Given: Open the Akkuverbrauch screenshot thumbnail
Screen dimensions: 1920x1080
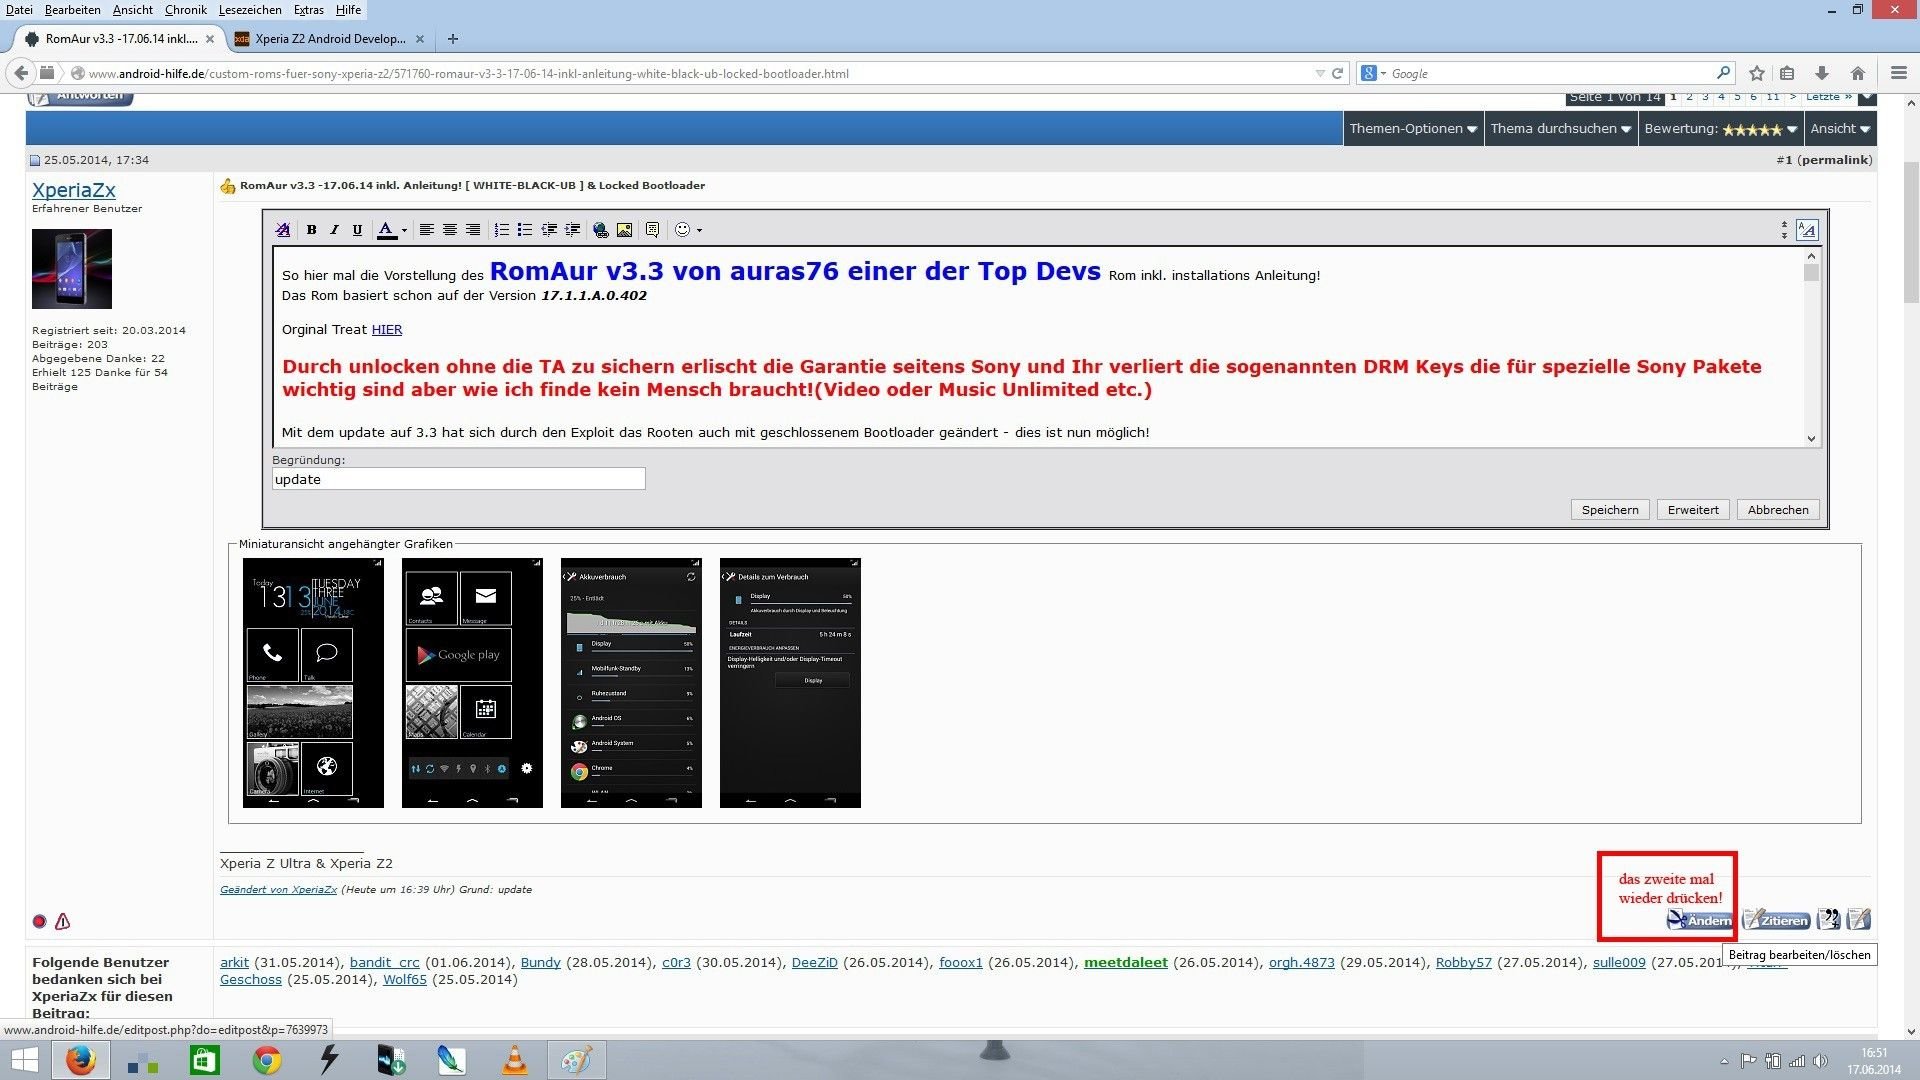Looking at the screenshot, I should (x=631, y=683).
